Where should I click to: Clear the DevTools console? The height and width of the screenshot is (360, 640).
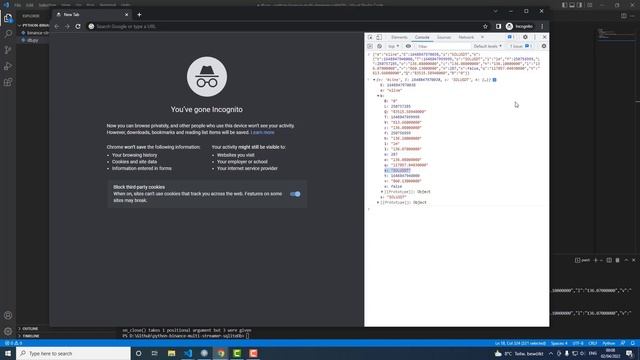pos(379,46)
